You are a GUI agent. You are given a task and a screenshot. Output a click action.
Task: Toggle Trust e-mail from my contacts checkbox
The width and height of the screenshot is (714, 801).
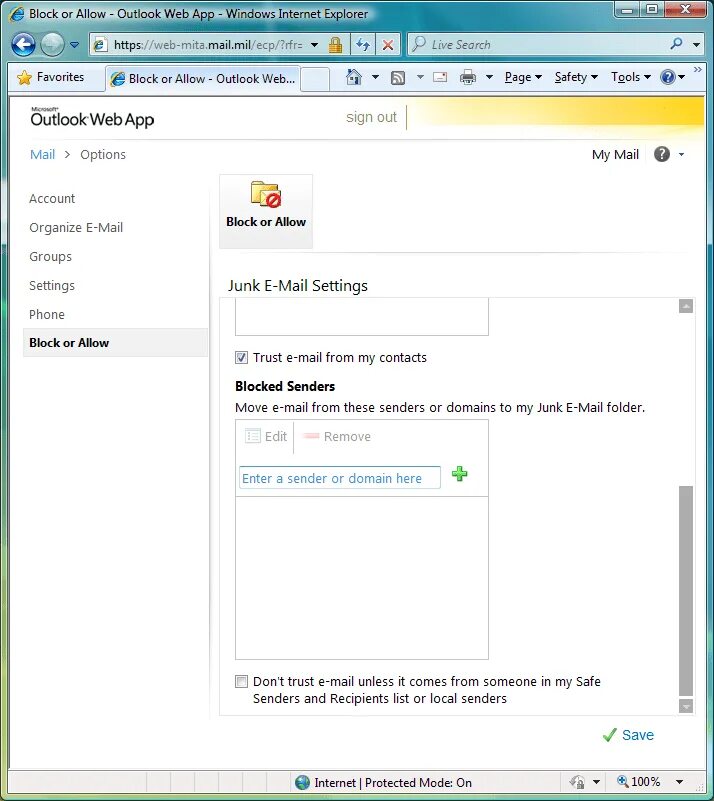pos(241,358)
